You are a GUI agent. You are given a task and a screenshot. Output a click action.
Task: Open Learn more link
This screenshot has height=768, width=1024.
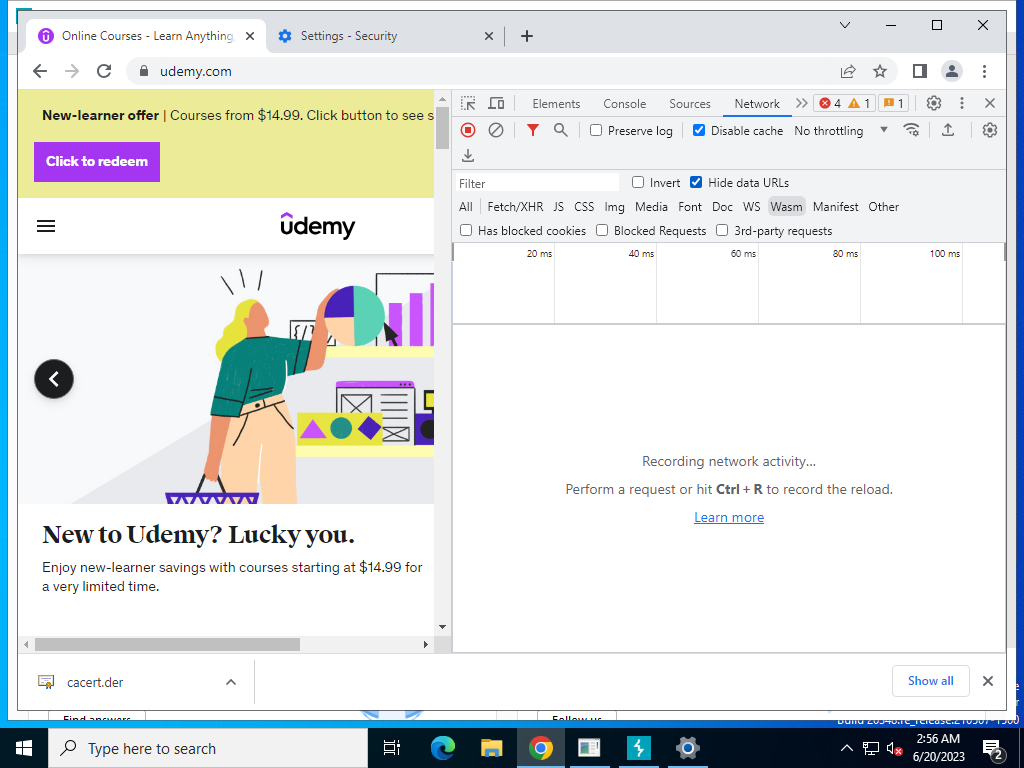tap(729, 517)
